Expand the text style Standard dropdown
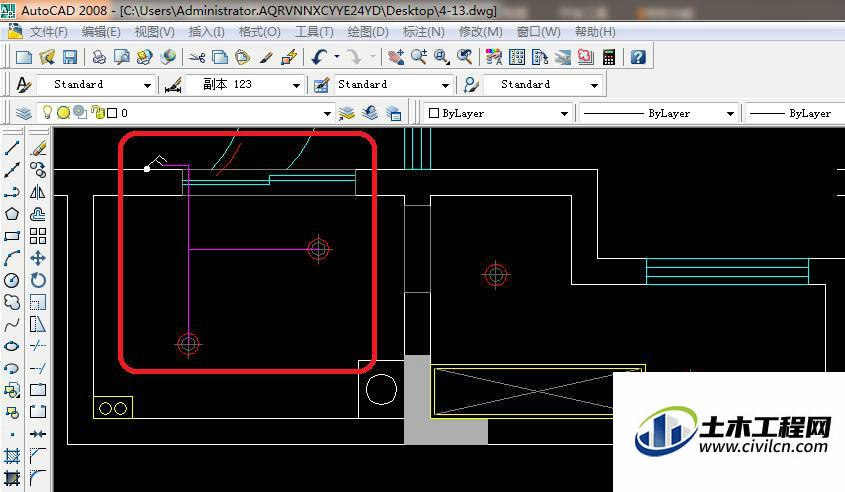845x492 pixels. click(147, 85)
